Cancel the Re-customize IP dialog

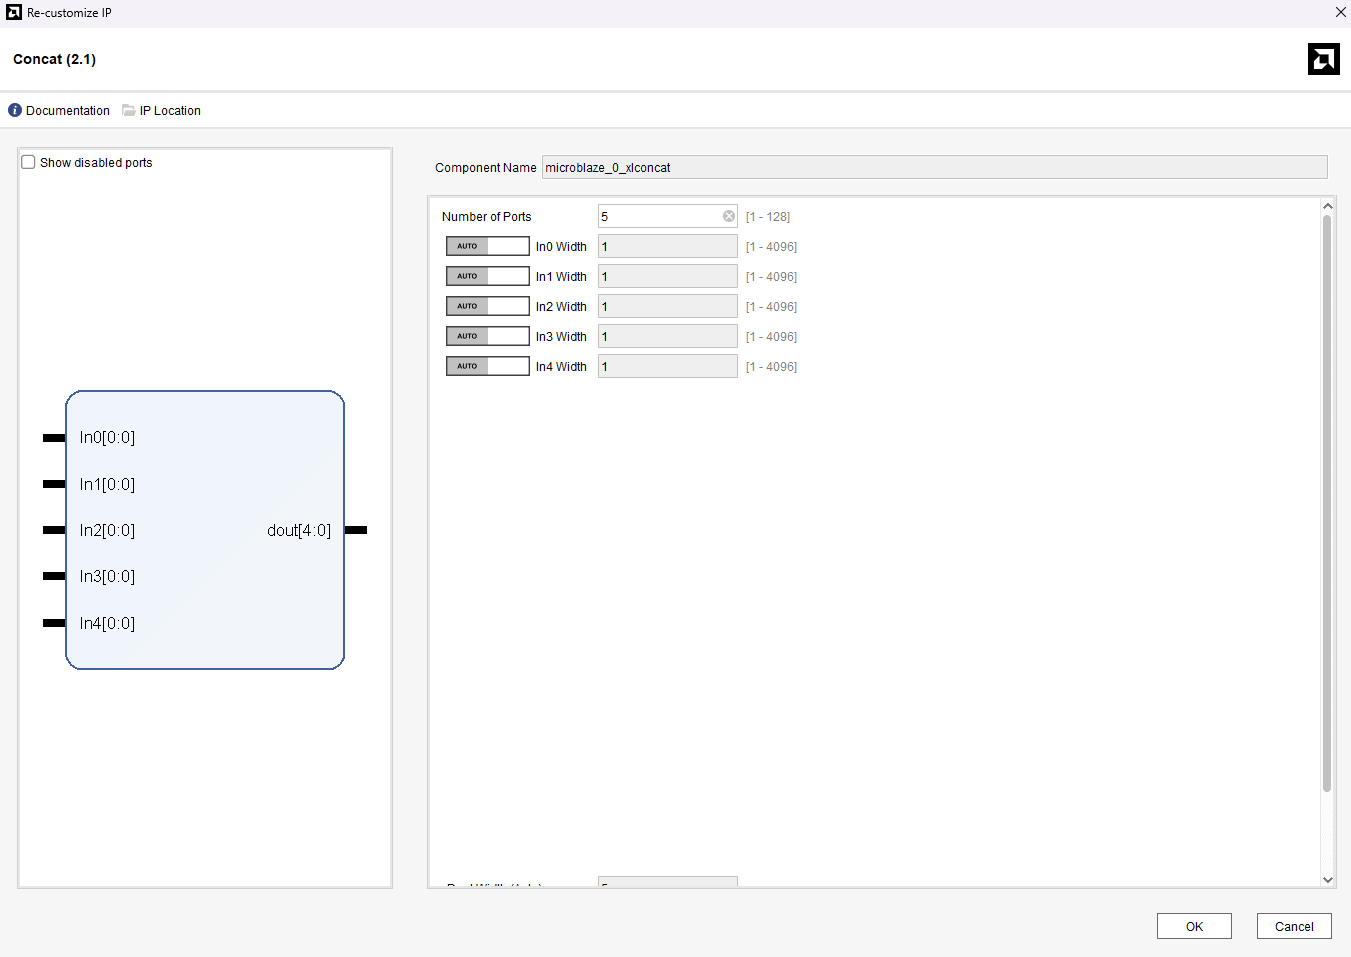click(x=1293, y=926)
